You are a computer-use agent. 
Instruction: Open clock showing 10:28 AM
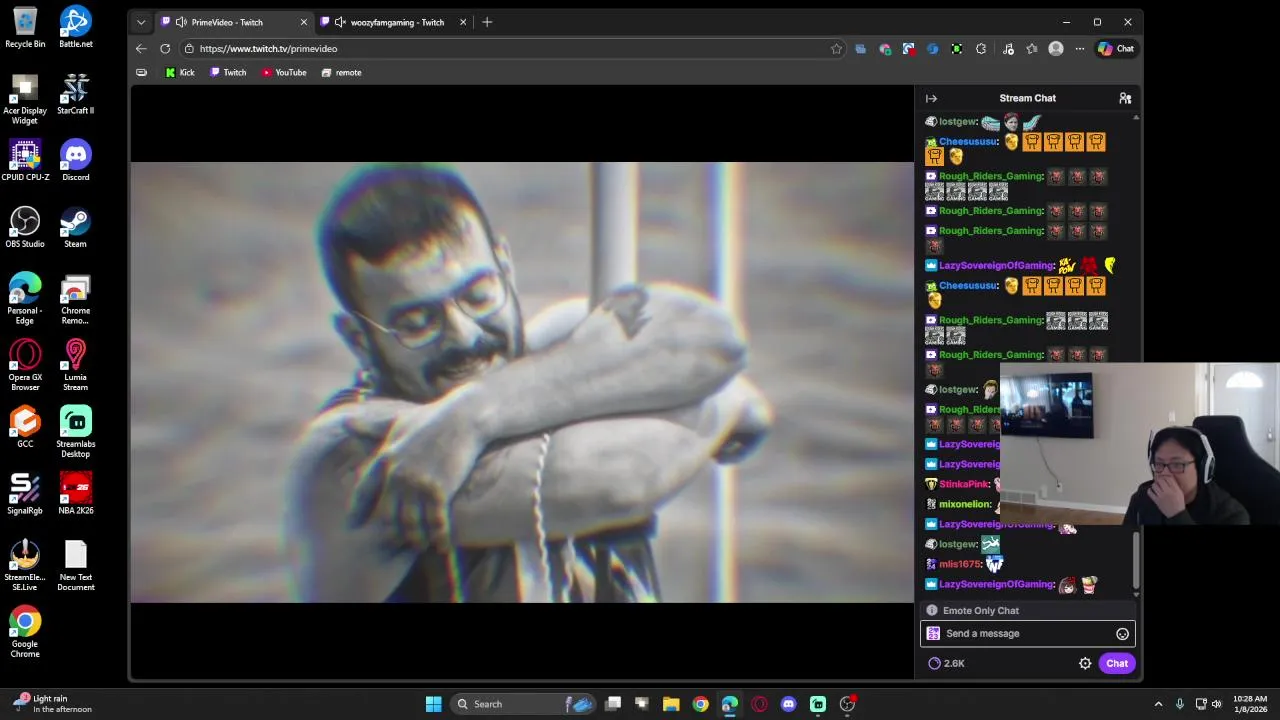[x=1249, y=704]
